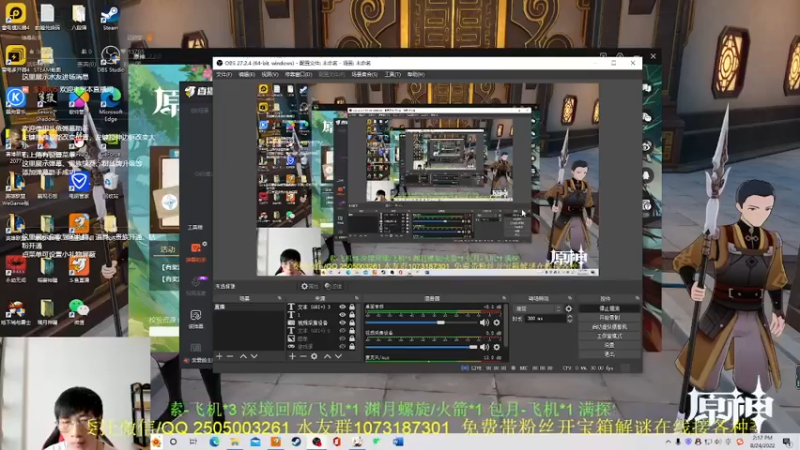This screenshot has width=800, height=450.
Task: Open OBS Studio desktop shortcut
Action: (110, 59)
